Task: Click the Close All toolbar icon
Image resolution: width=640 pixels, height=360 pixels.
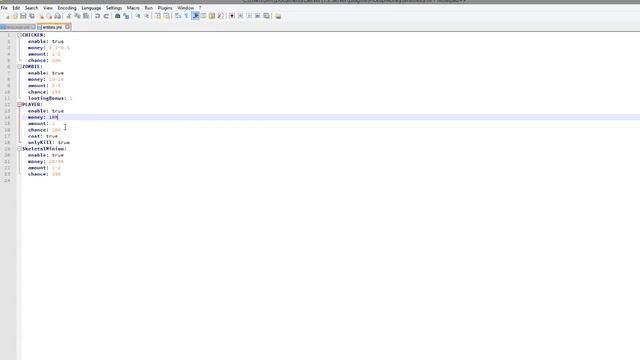Action: tap(49, 16)
